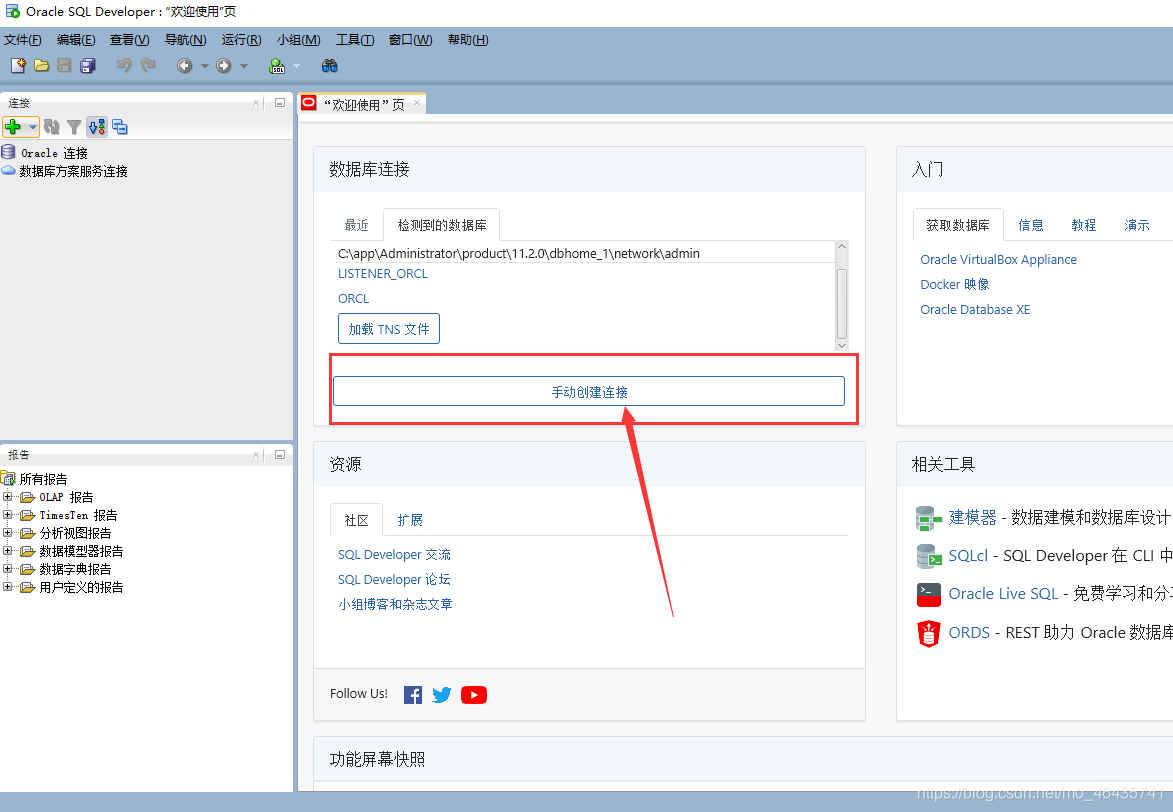The height and width of the screenshot is (812, 1173).
Task: Click the New file toolbar icon
Action: 18,66
